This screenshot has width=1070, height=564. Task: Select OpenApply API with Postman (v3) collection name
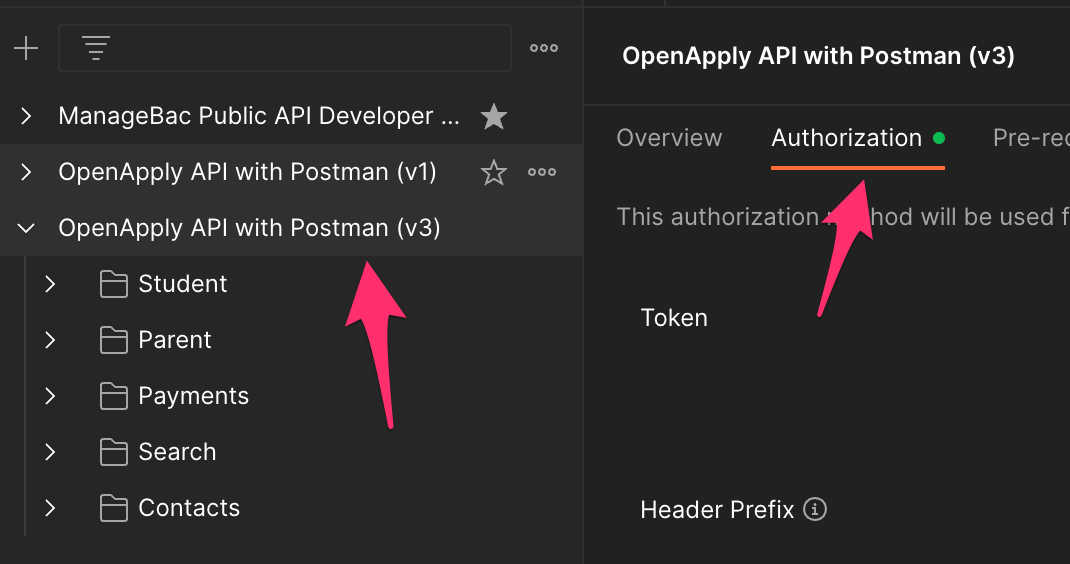[x=249, y=228]
